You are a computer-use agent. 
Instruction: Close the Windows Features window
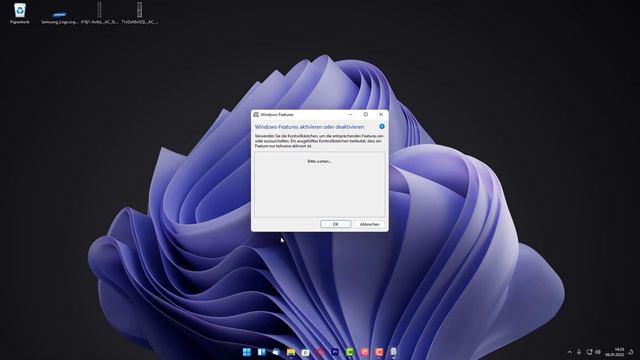[x=381, y=115]
